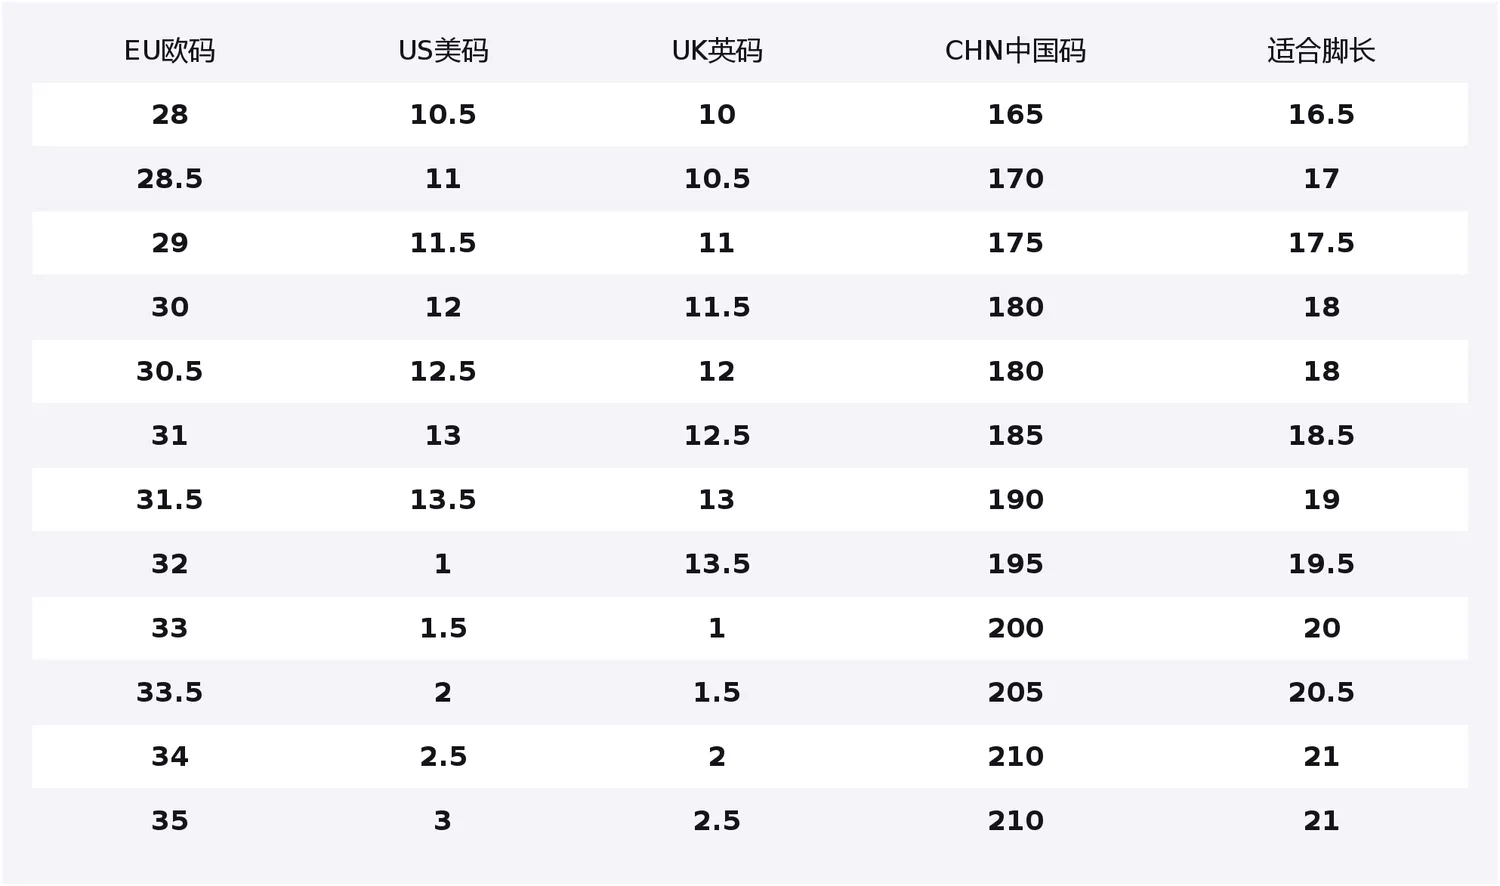Click UK size 11.5 cell in EU 30 row
This screenshot has width=1500, height=886.
(x=717, y=307)
